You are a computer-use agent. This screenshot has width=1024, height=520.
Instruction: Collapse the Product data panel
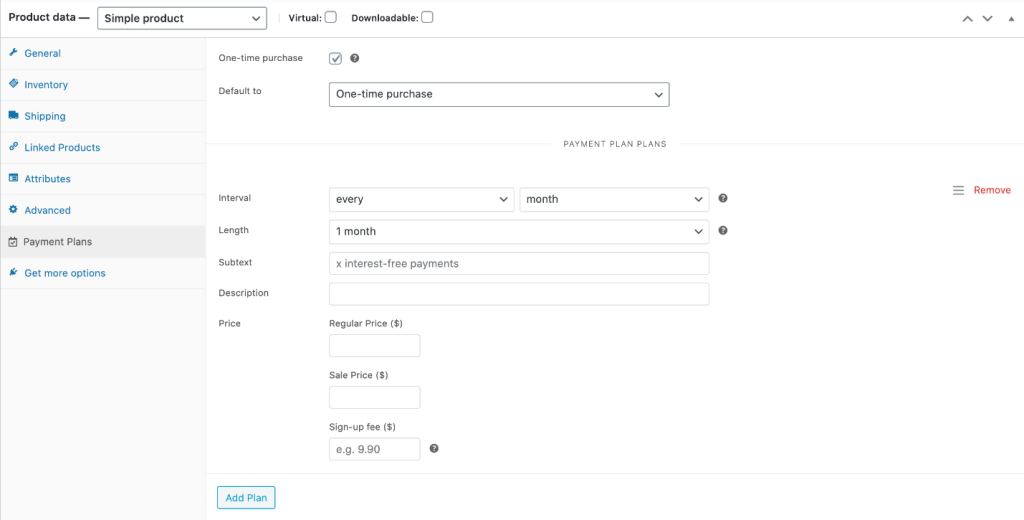click(1012, 18)
